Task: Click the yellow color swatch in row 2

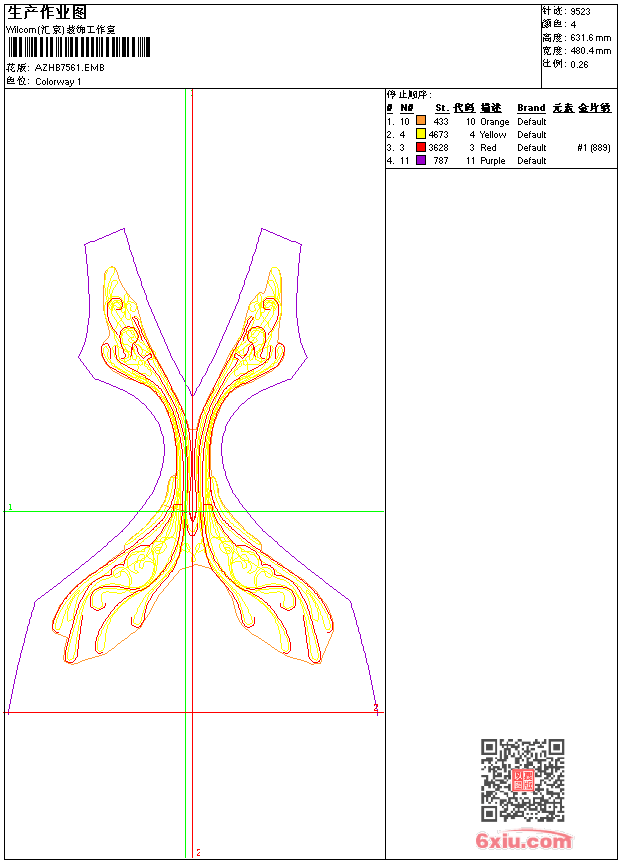Action: coord(421,134)
